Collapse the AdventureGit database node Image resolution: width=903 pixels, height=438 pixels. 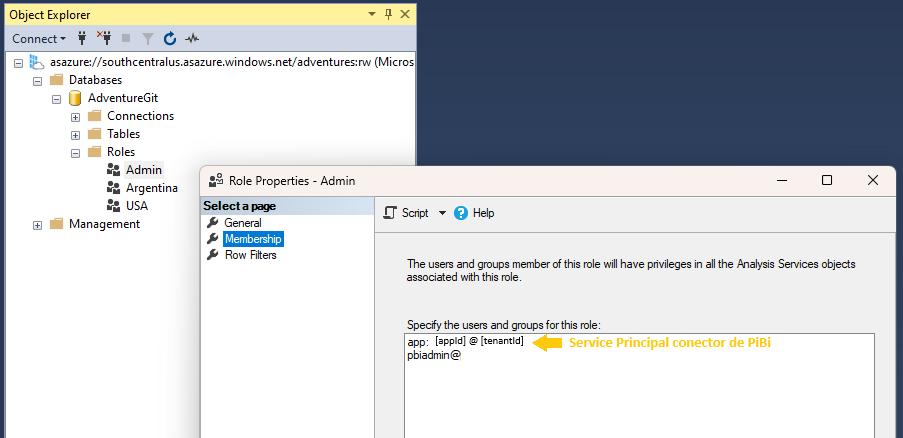[x=56, y=99]
